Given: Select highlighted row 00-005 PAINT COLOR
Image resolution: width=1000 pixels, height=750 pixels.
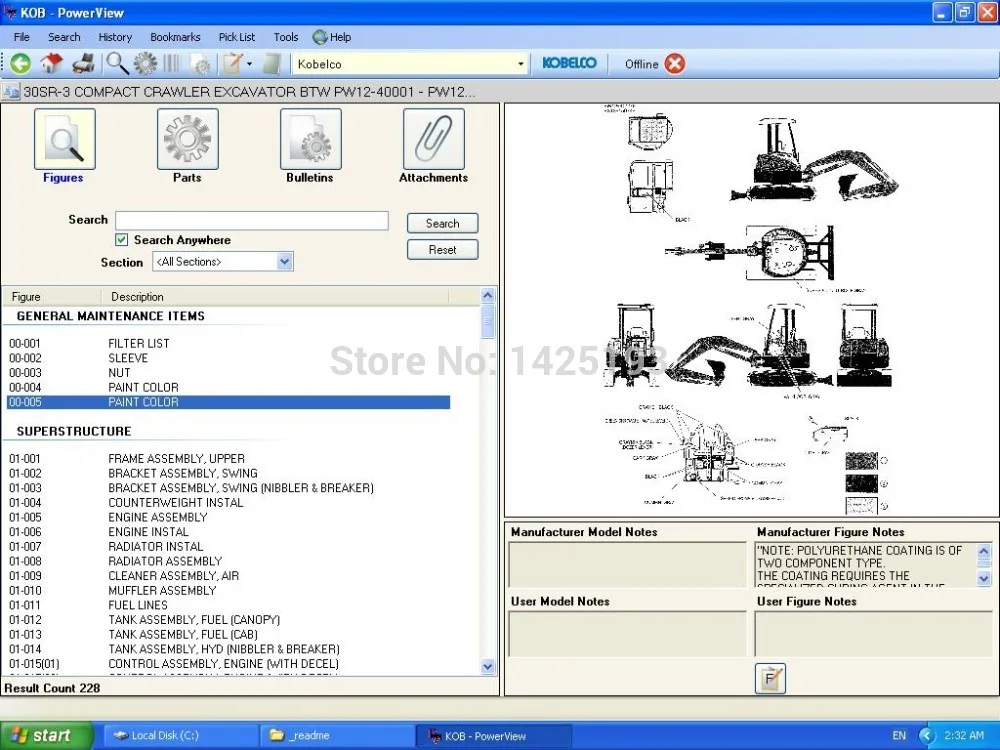Looking at the screenshot, I should pos(228,402).
